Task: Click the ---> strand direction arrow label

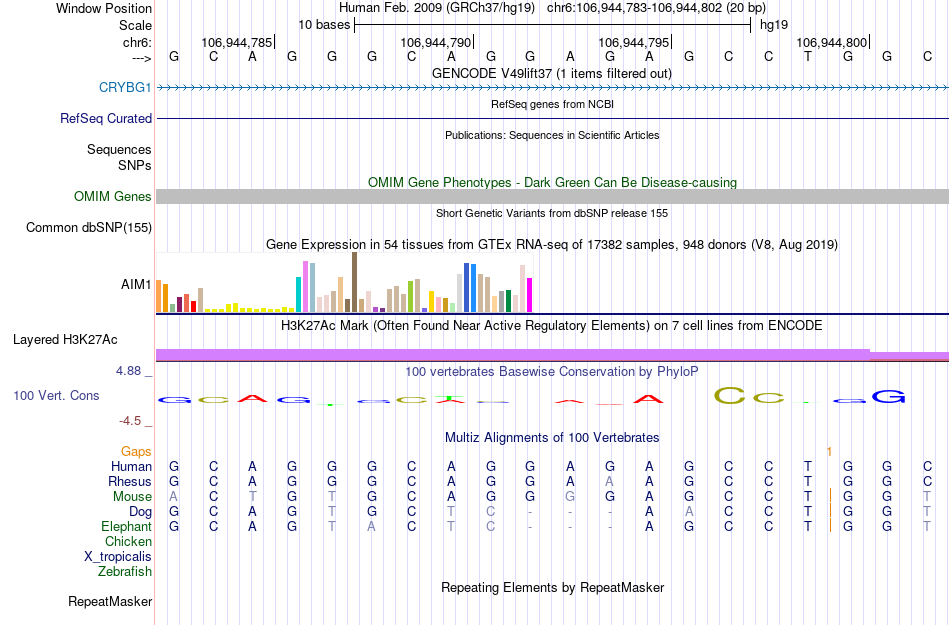Action: pos(142,58)
